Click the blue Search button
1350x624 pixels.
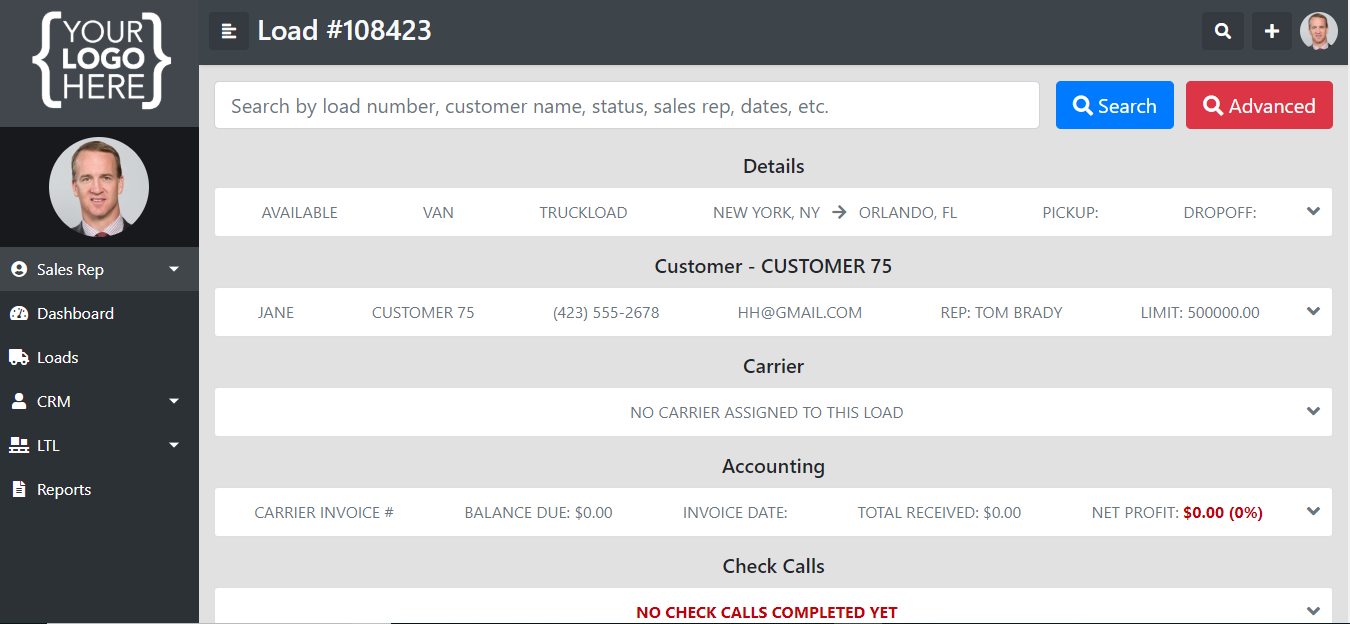(x=1114, y=105)
